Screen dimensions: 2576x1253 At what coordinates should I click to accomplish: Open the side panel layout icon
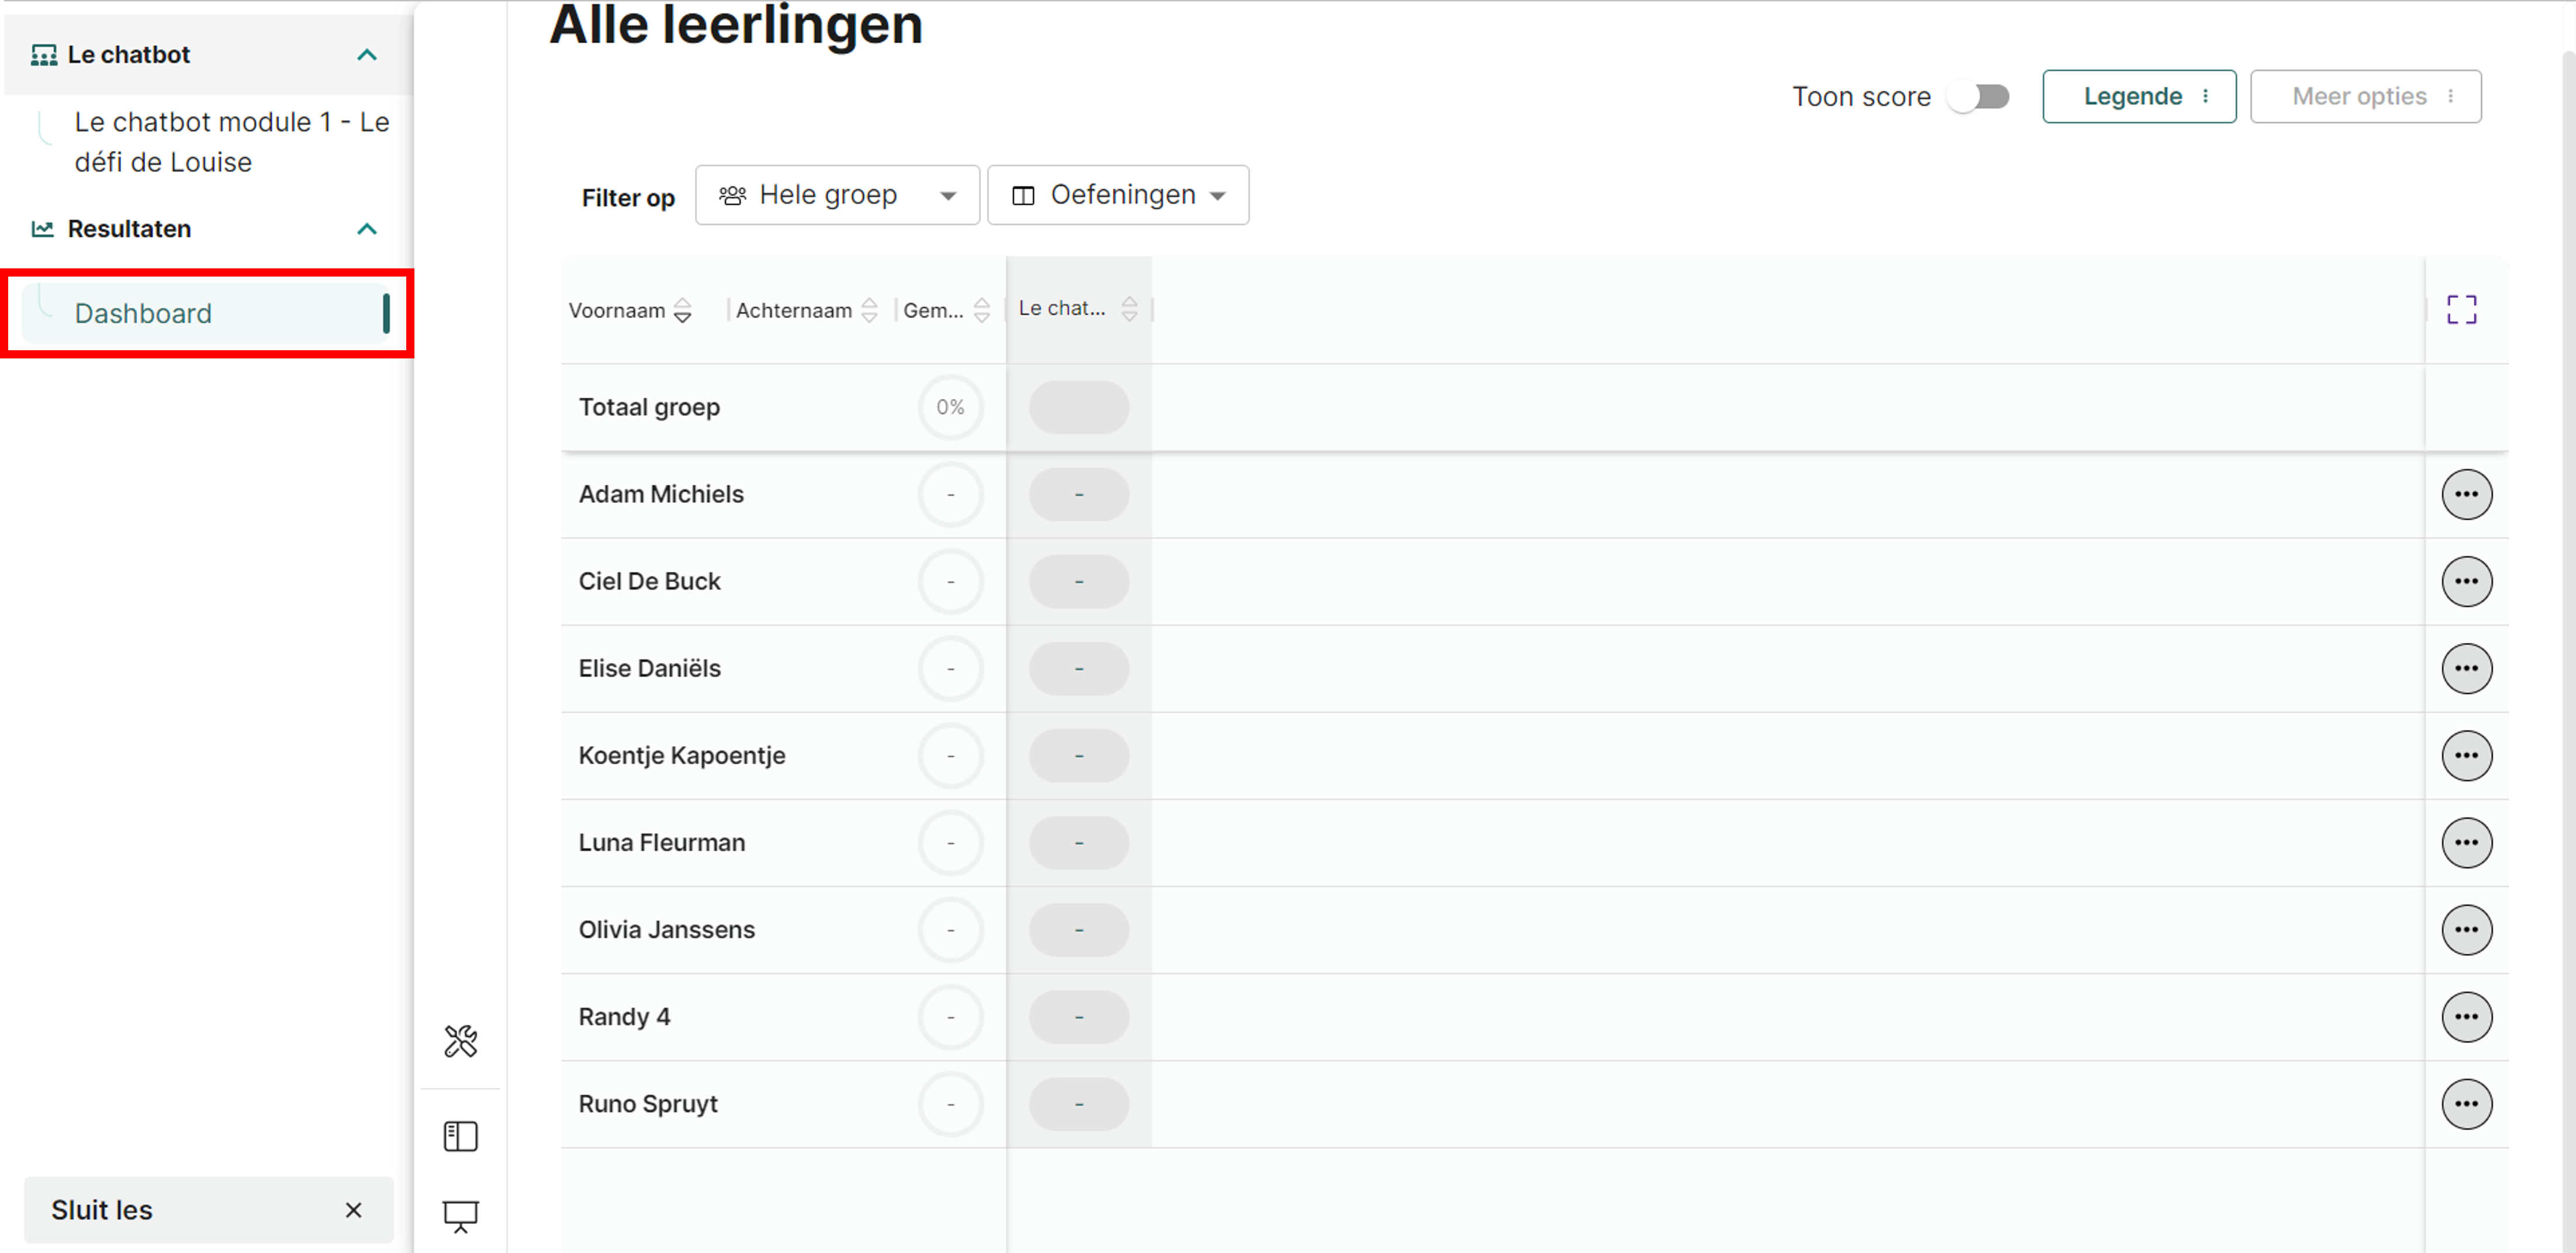pyautogui.click(x=460, y=1136)
